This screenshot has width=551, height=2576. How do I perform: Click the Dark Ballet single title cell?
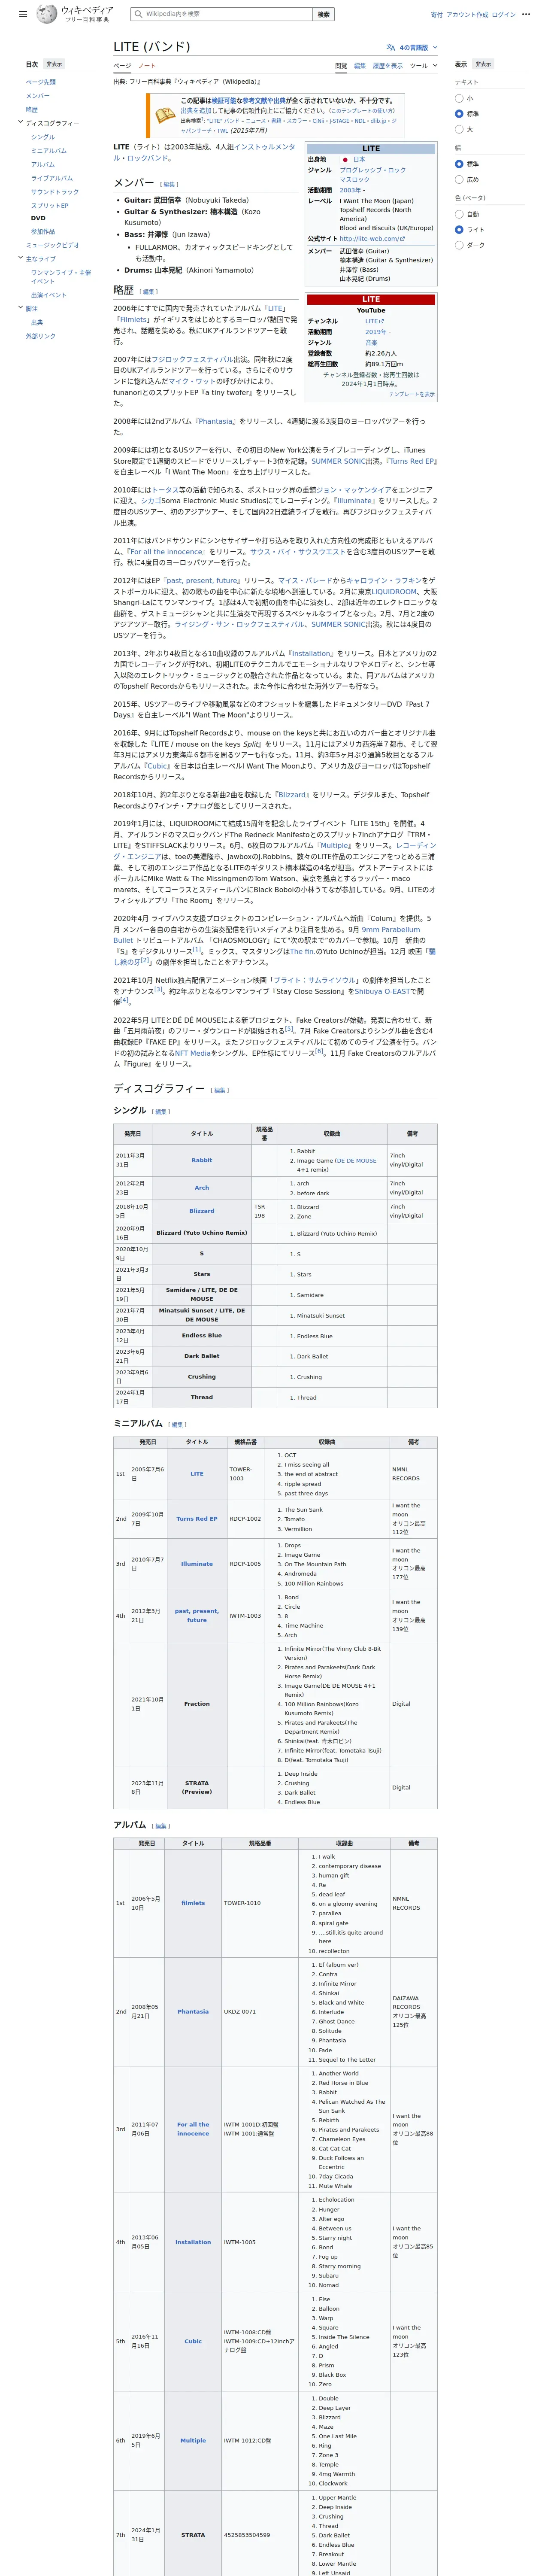(x=202, y=1356)
